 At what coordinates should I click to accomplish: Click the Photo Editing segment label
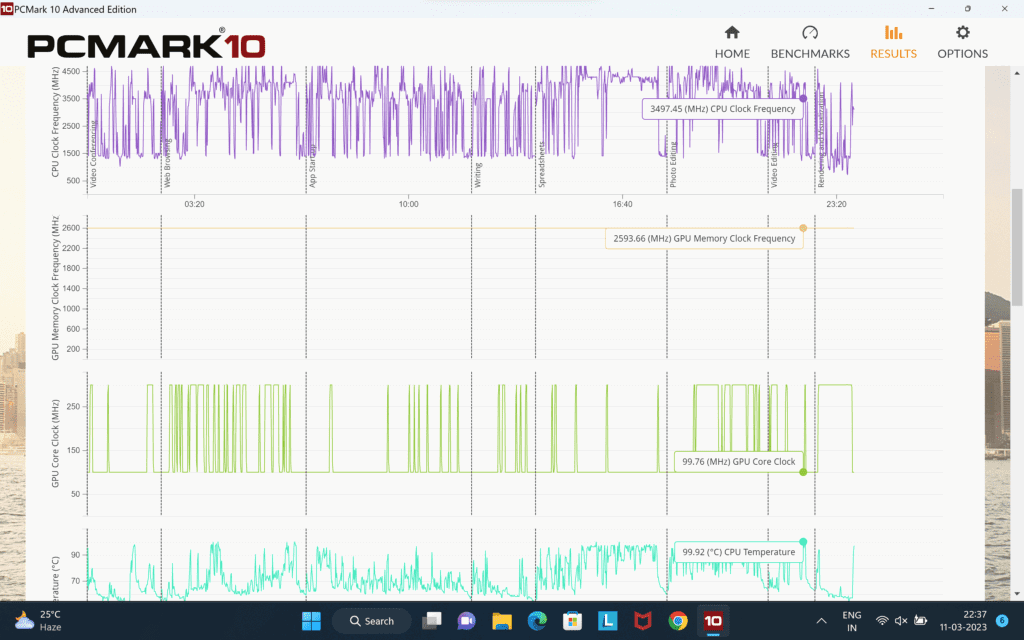(673, 165)
